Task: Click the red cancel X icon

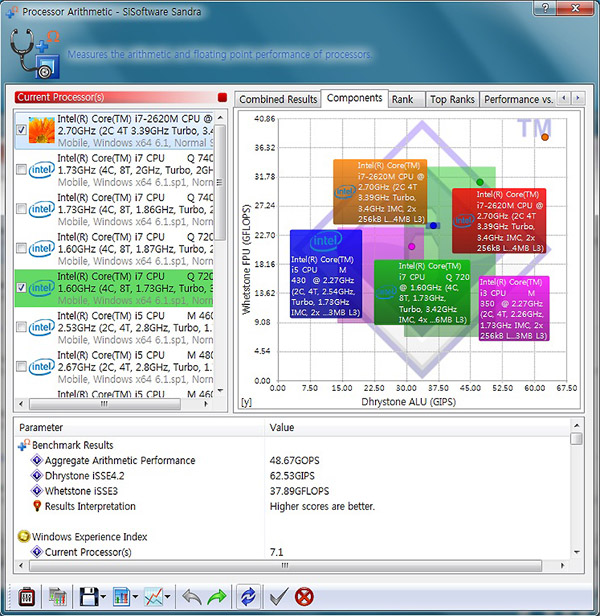Action: [x=304, y=597]
